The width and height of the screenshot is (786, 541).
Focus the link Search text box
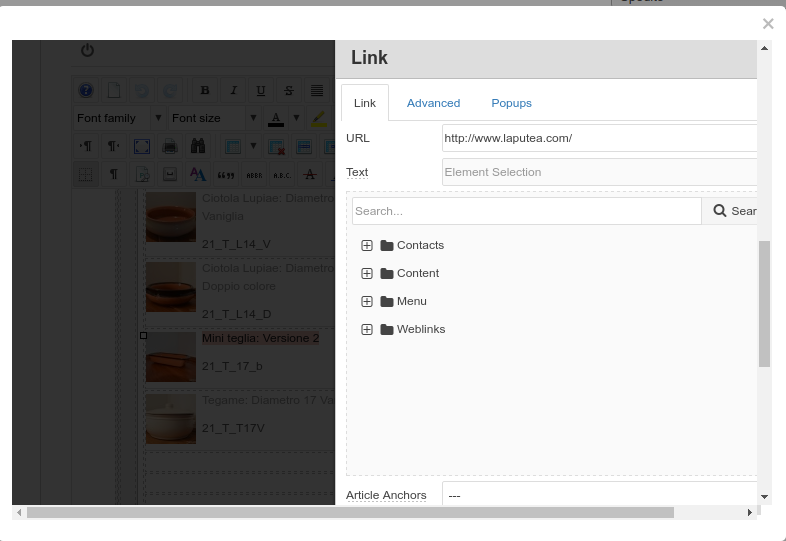(526, 211)
